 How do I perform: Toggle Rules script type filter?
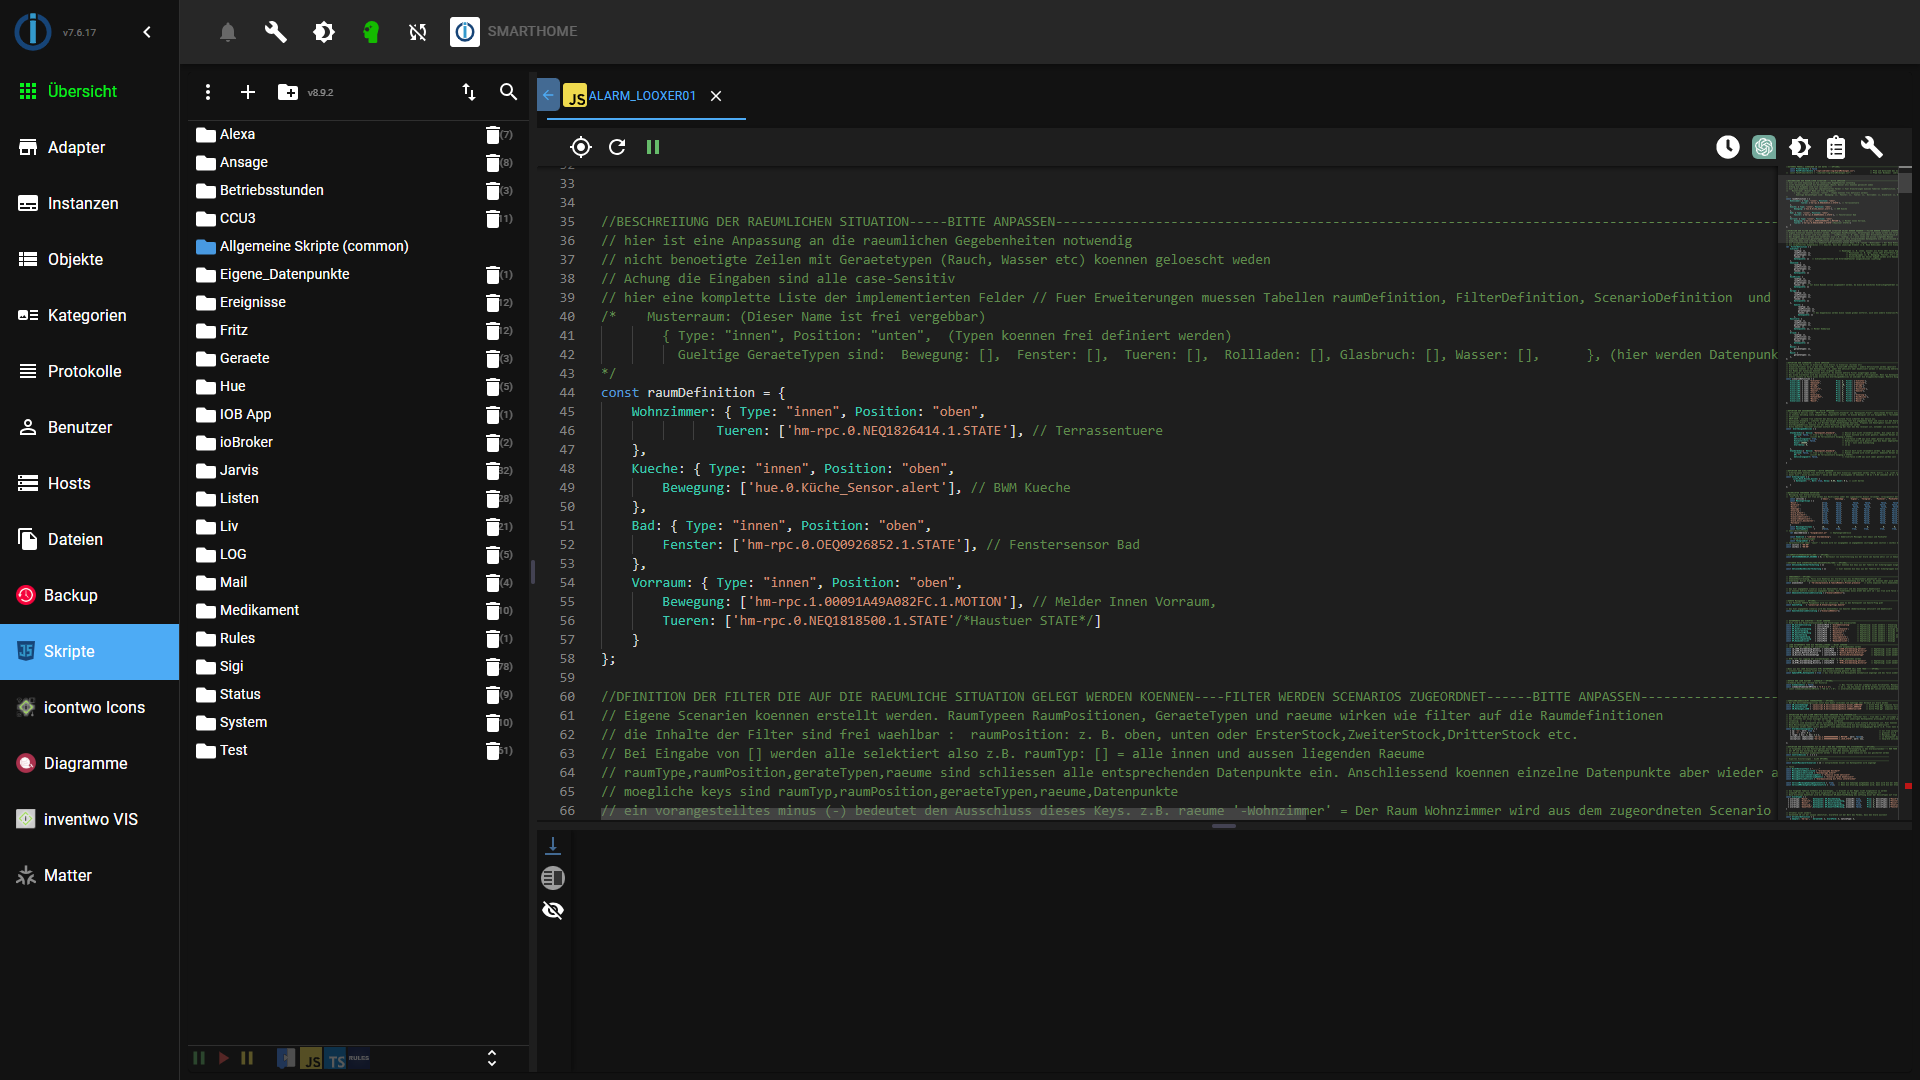[x=359, y=1058]
